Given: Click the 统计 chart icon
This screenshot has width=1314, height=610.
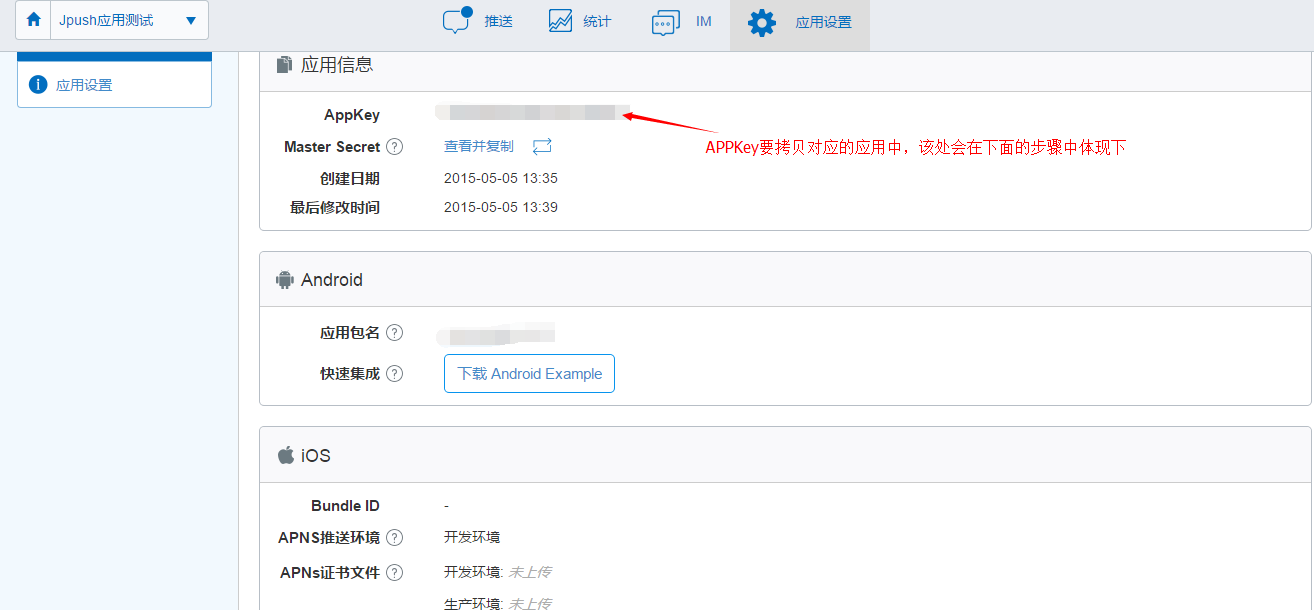Looking at the screenshot, I should 560,21.
